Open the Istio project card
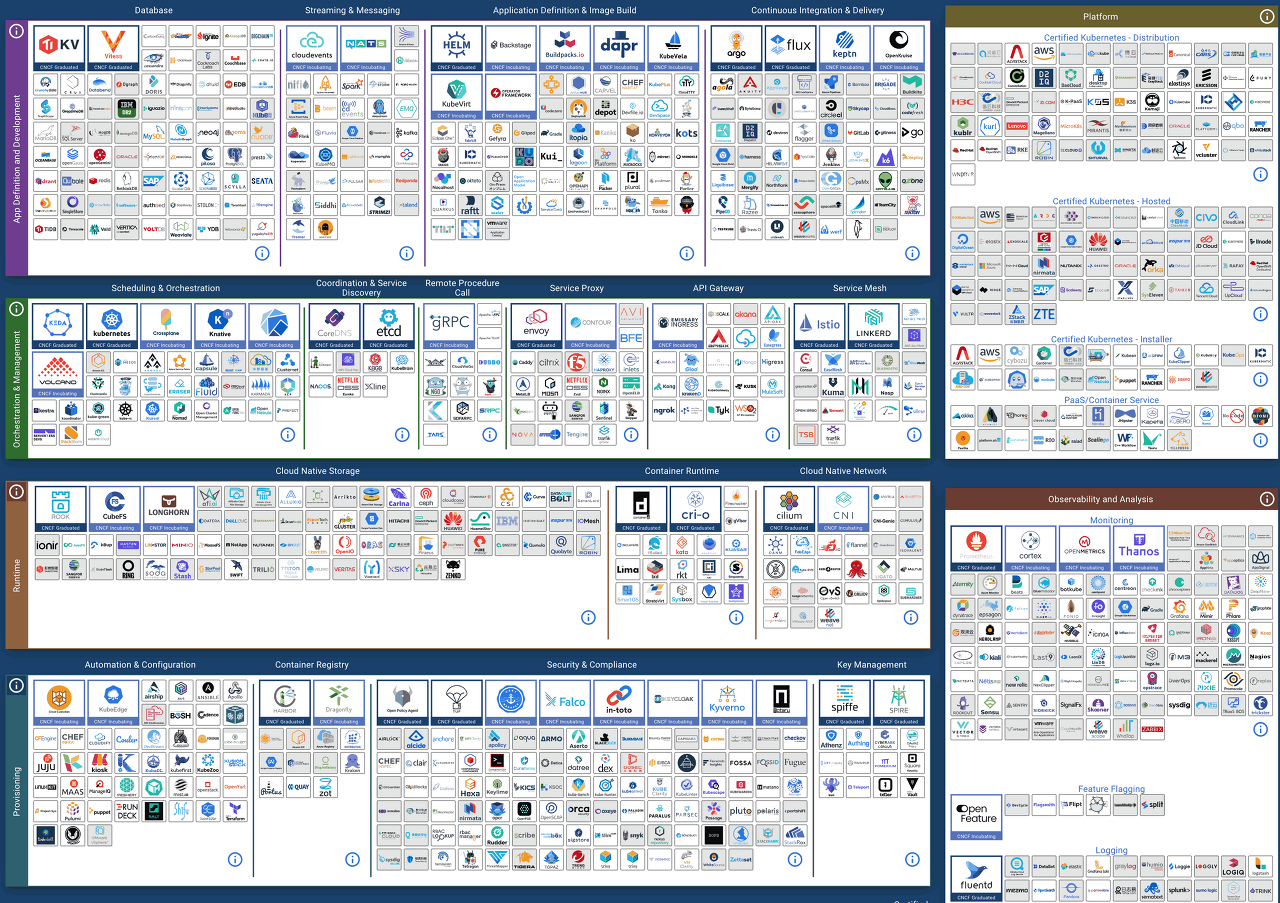 (820, 326)
